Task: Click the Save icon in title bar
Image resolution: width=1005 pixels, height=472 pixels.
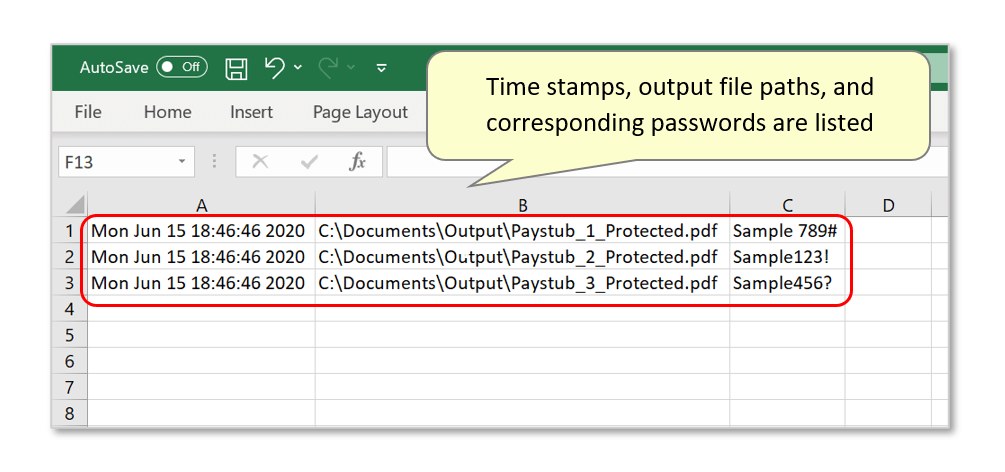Action: 236,68
